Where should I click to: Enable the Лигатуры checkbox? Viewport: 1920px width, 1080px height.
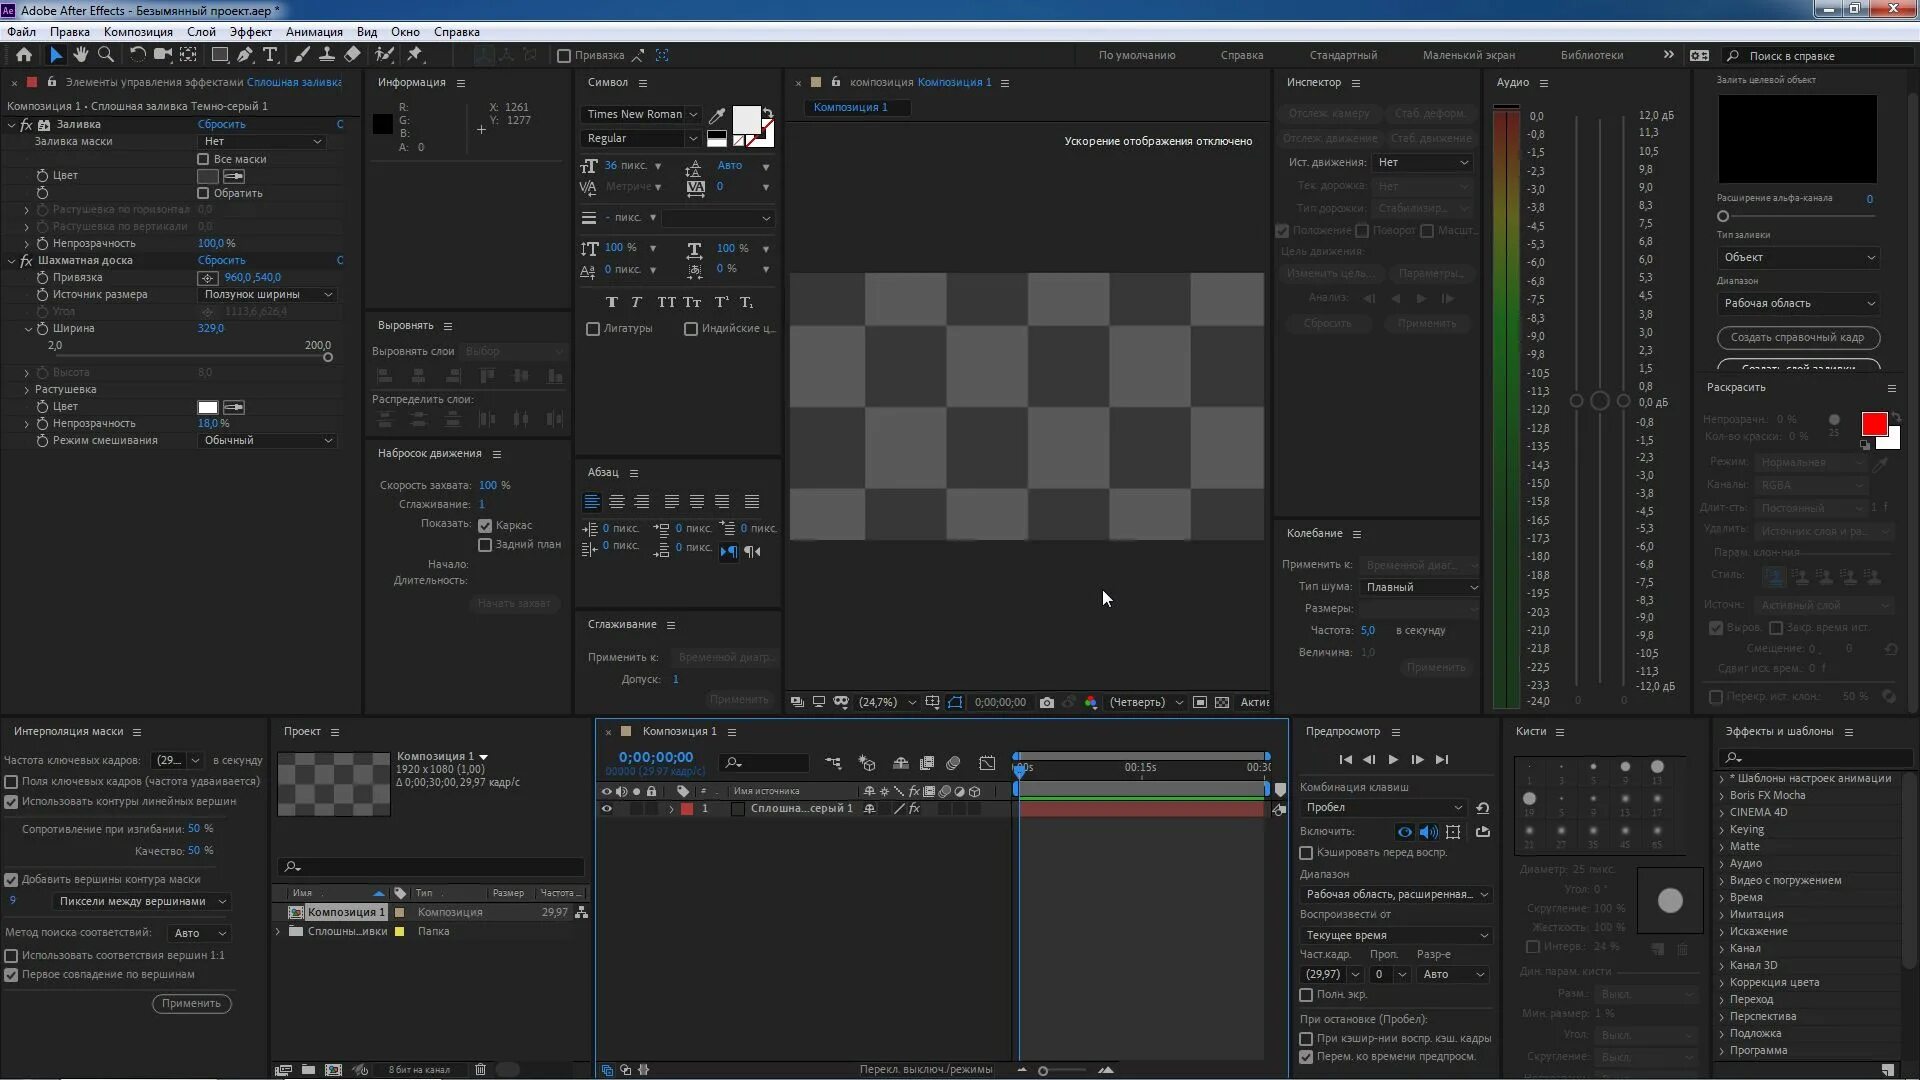coord(593,329)
